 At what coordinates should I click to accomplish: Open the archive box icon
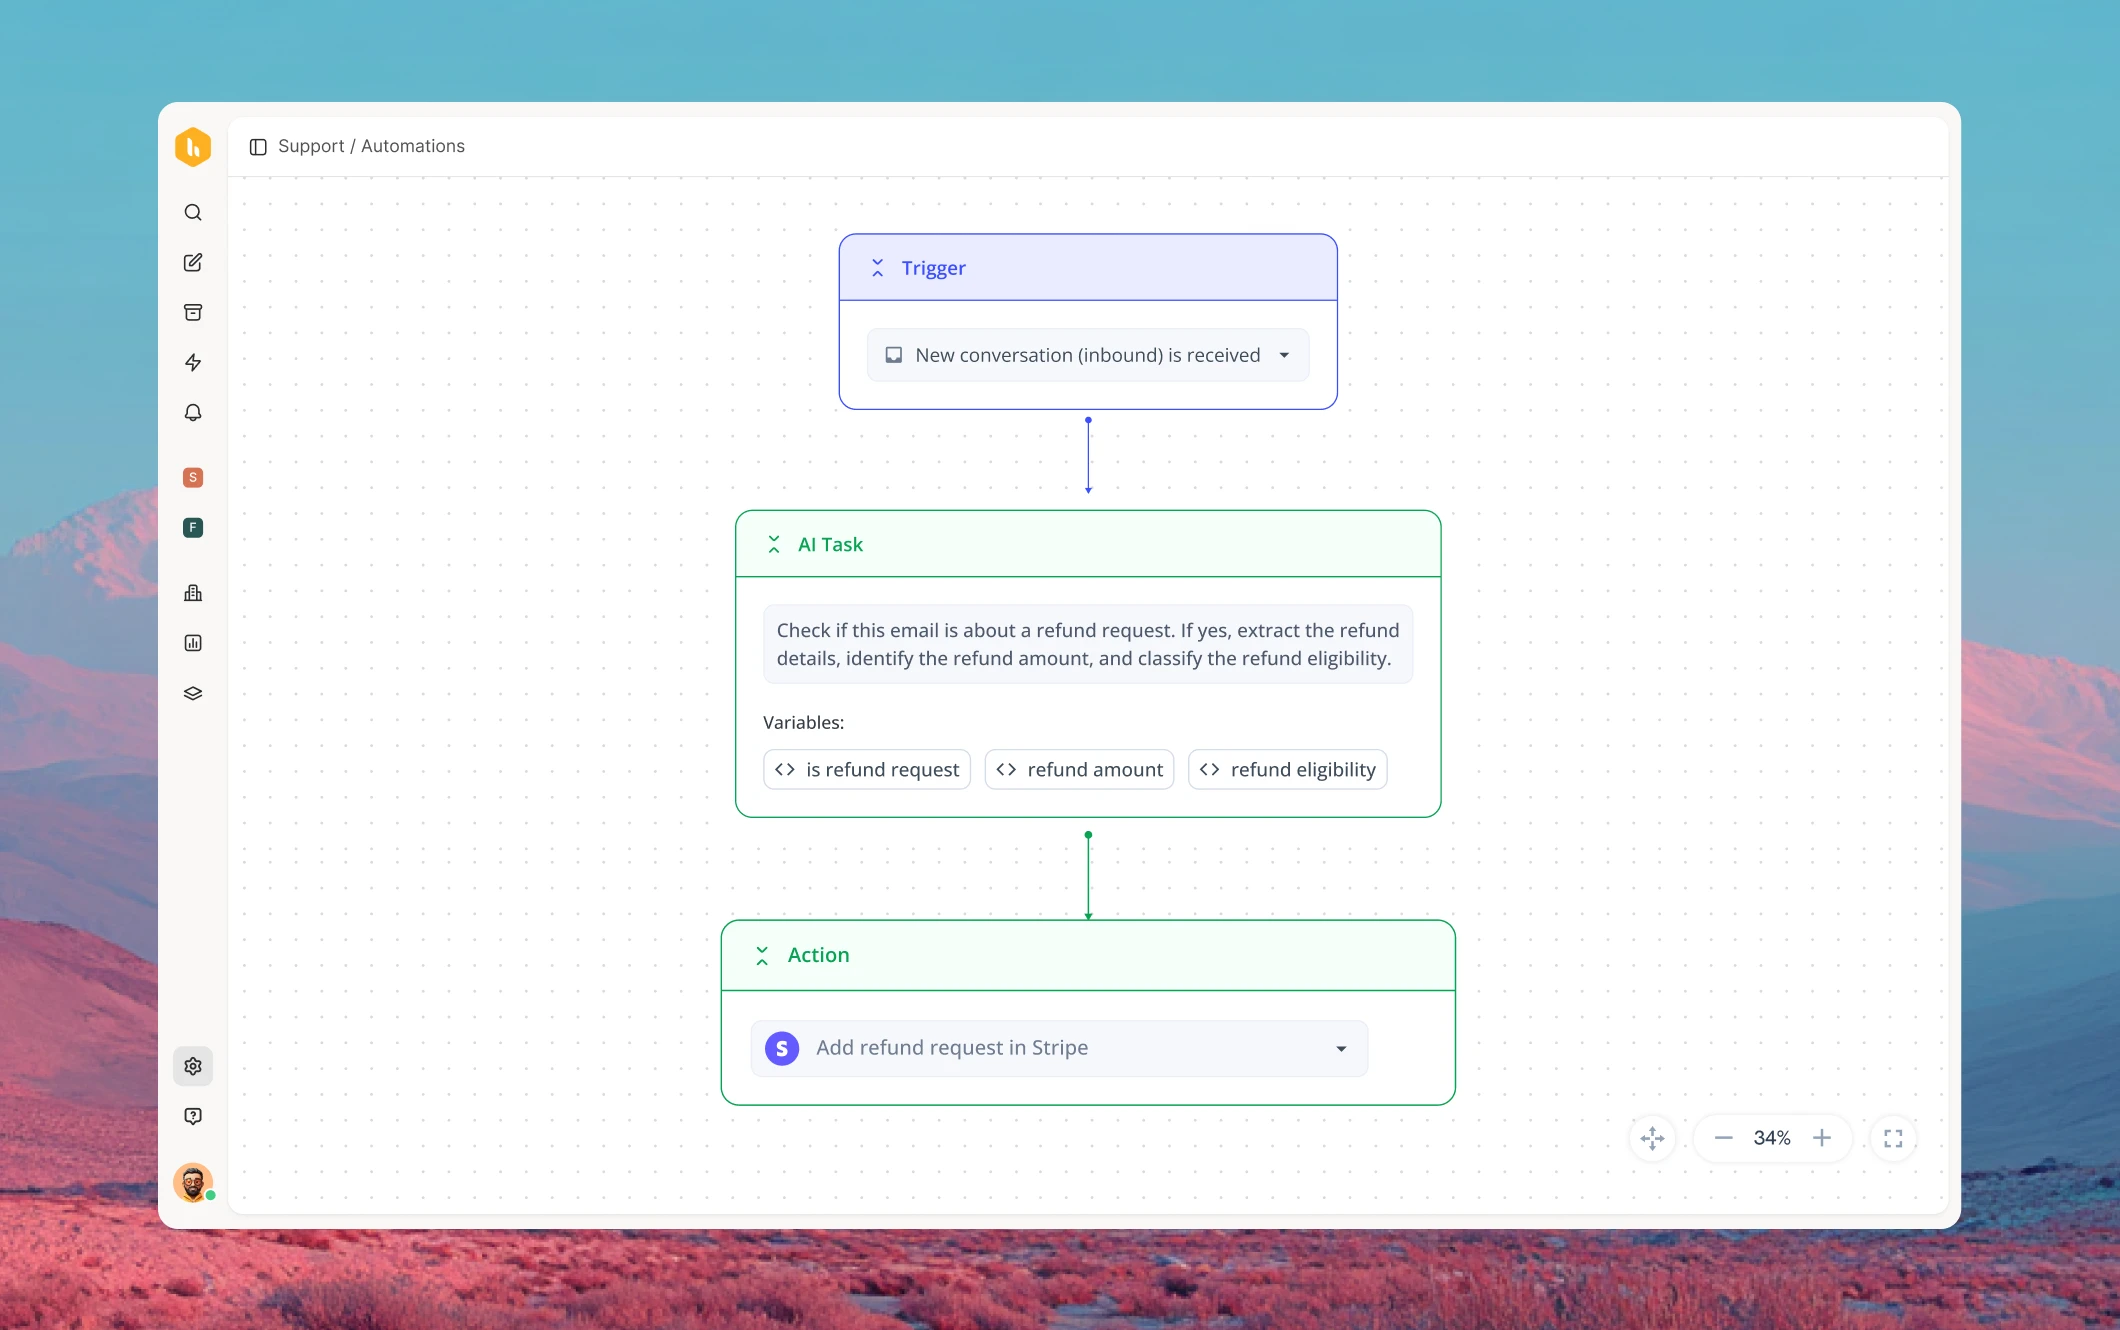tap(193, 313)
